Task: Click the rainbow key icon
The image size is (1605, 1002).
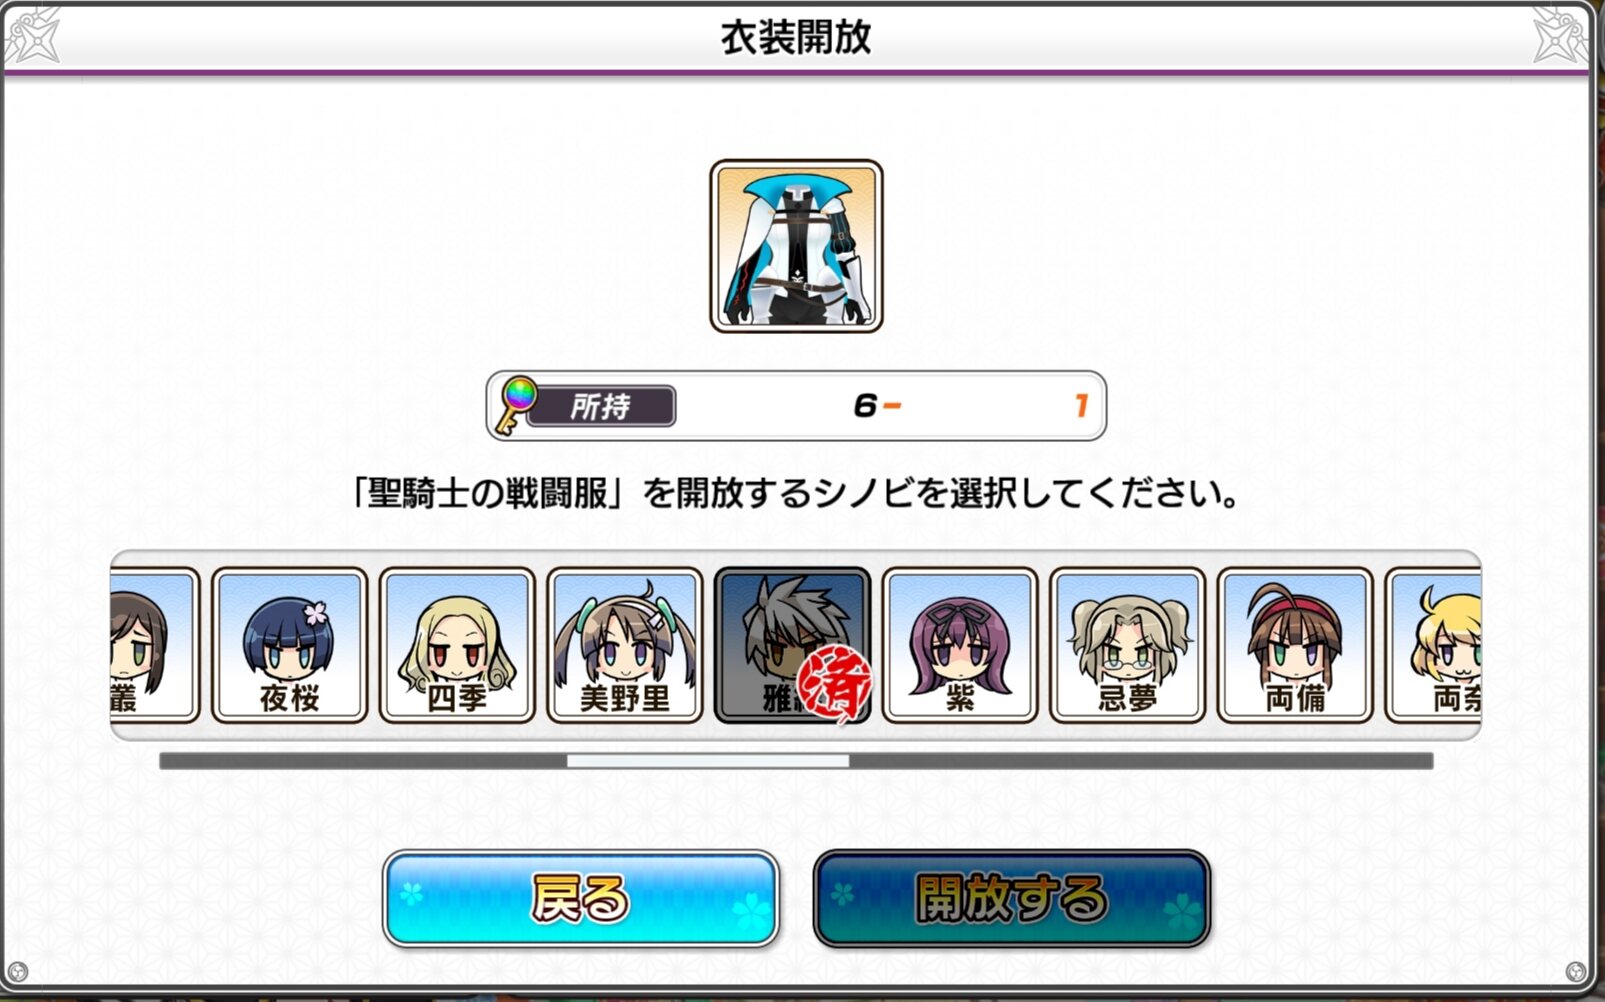Action: click(516, 405)
